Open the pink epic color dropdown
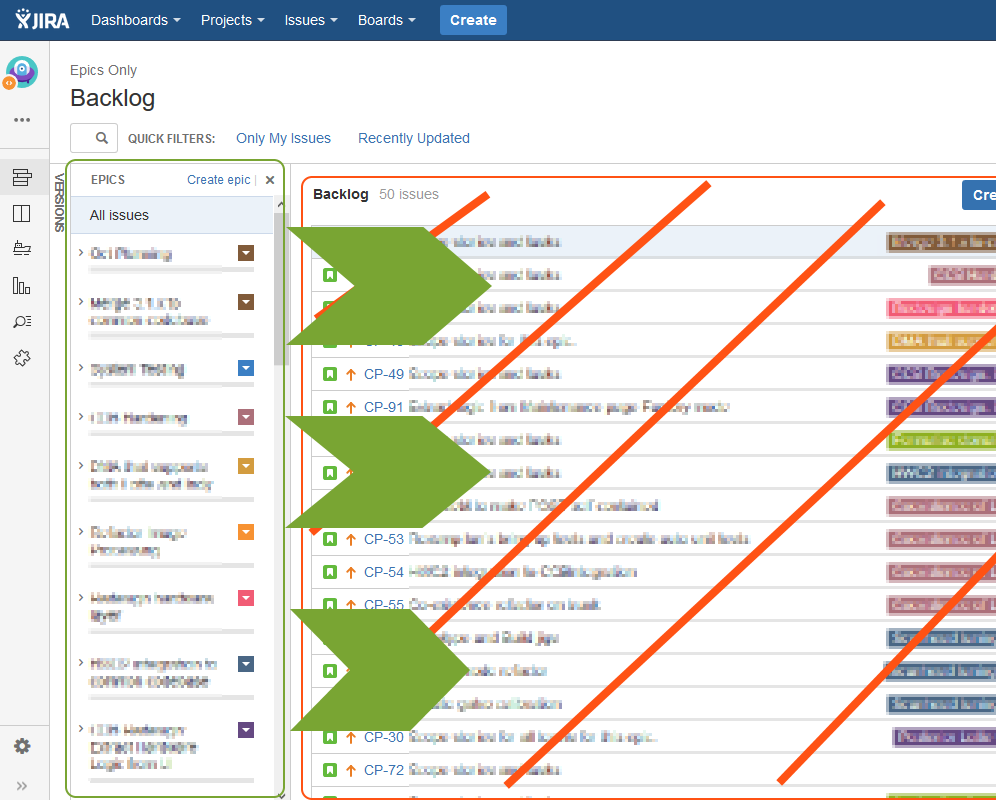Screen dimensions: 996x800 pyautogui.click(x=246, y=598)
